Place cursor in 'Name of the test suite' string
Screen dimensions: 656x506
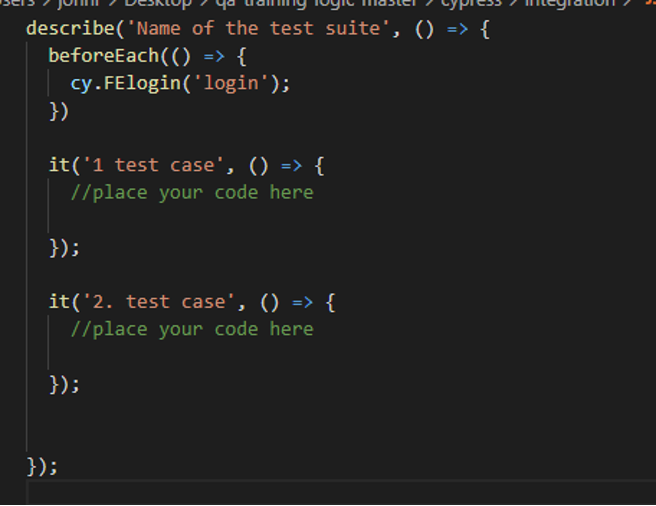258,29
